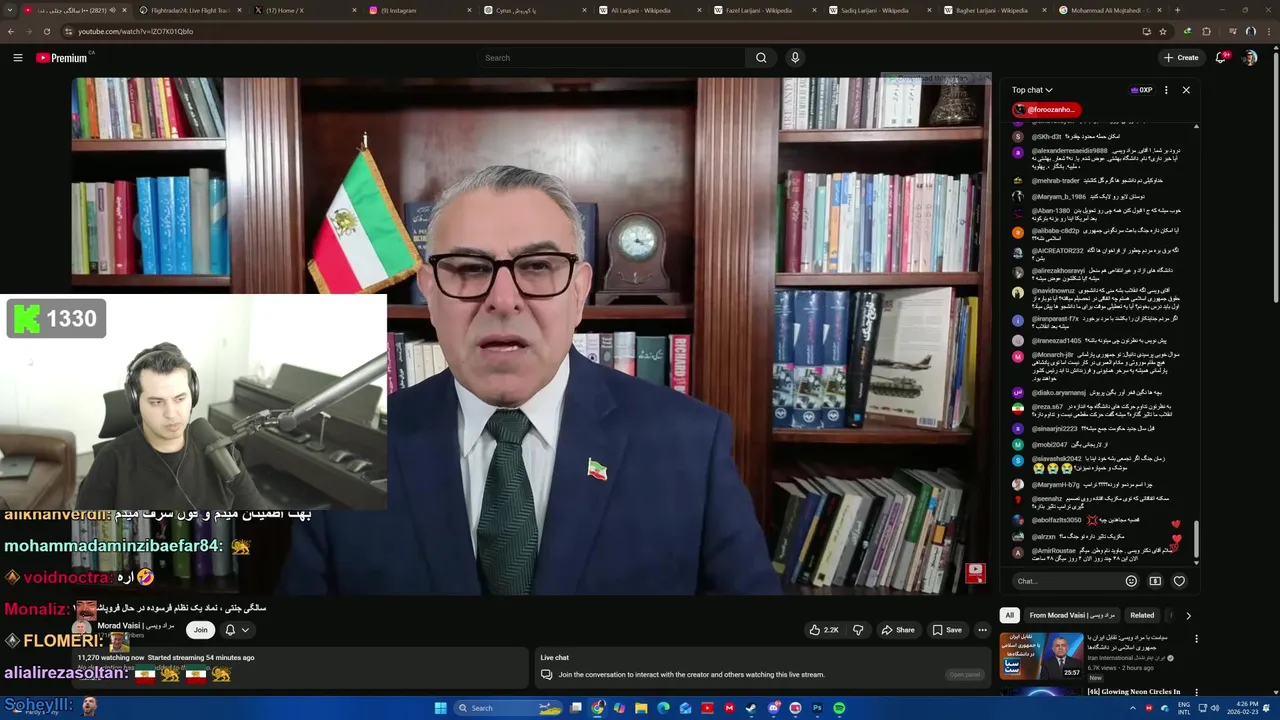
Task: Click chat username @Maryam_b_1986
Action: click(x=1058, y=196)
